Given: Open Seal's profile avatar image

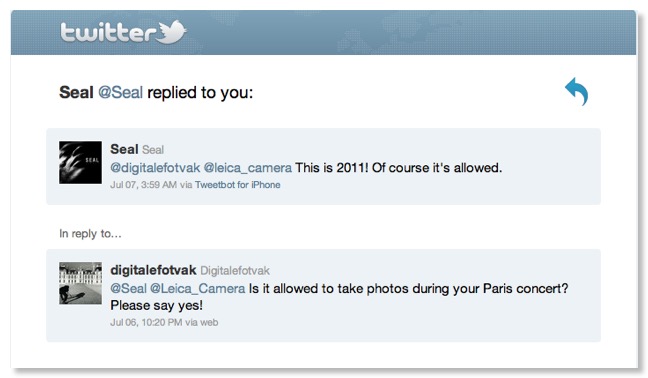Looking at the screenshot, I should click(80, 162).
